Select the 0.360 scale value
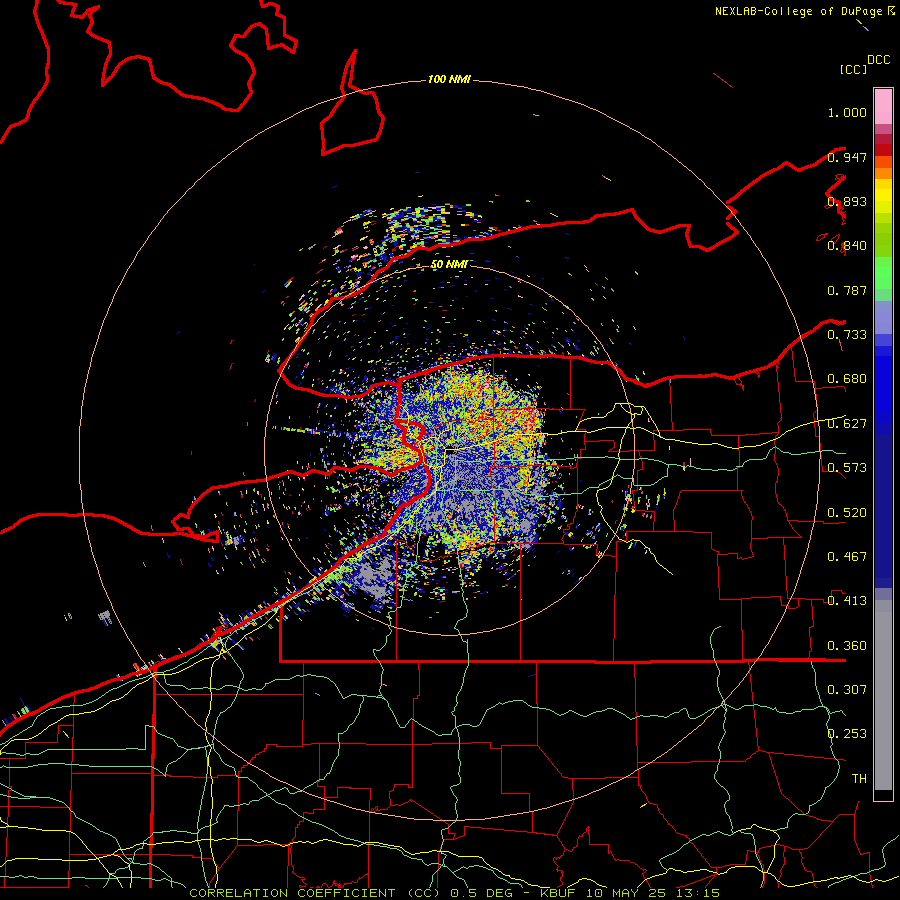This screenshot has height=900, width=900. click(847, 646)
